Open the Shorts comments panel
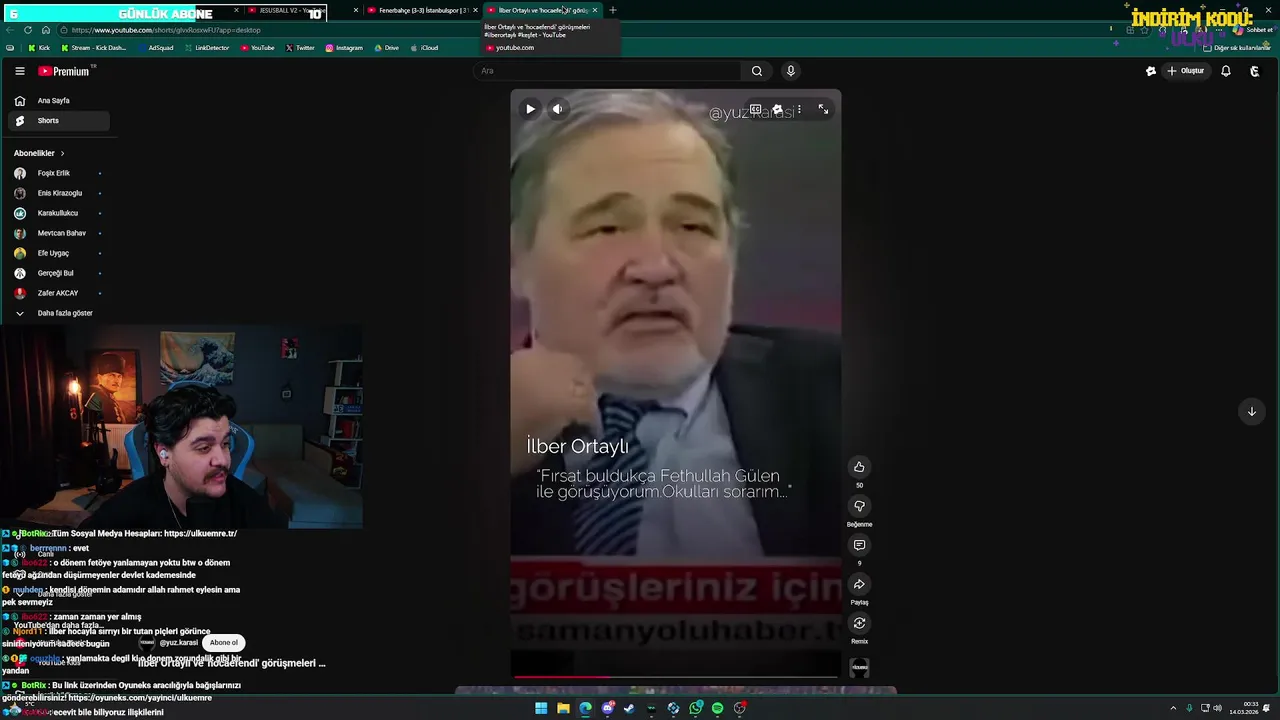The width and height of the screenshot is (1280, 720). [x=859, y=545]
